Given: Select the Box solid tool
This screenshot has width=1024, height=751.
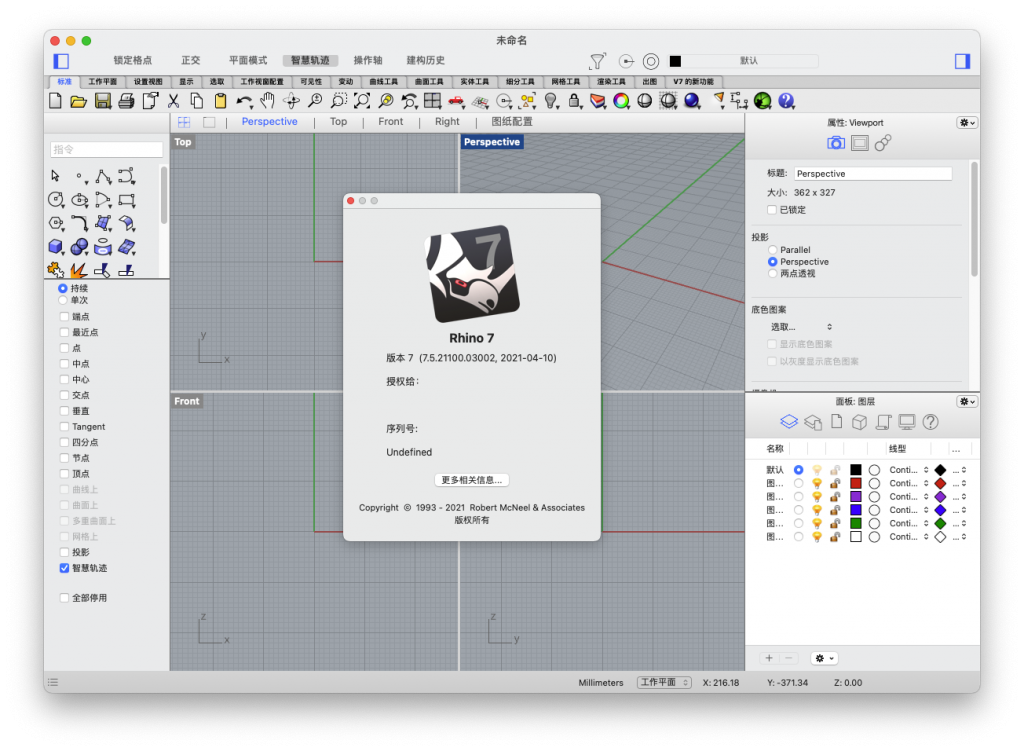Looking at the screenshot, I should click(56, 247).
